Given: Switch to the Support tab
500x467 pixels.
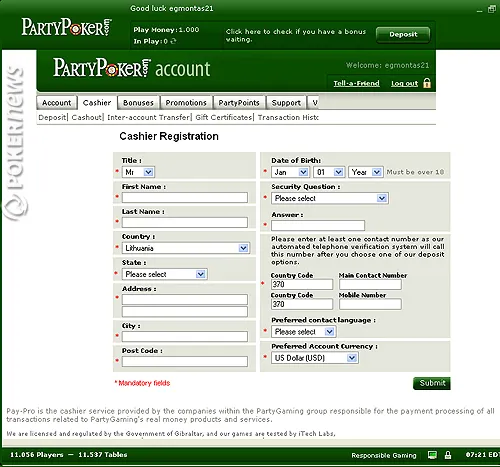Looking at the screenshot, I should [x=286, y=103].
